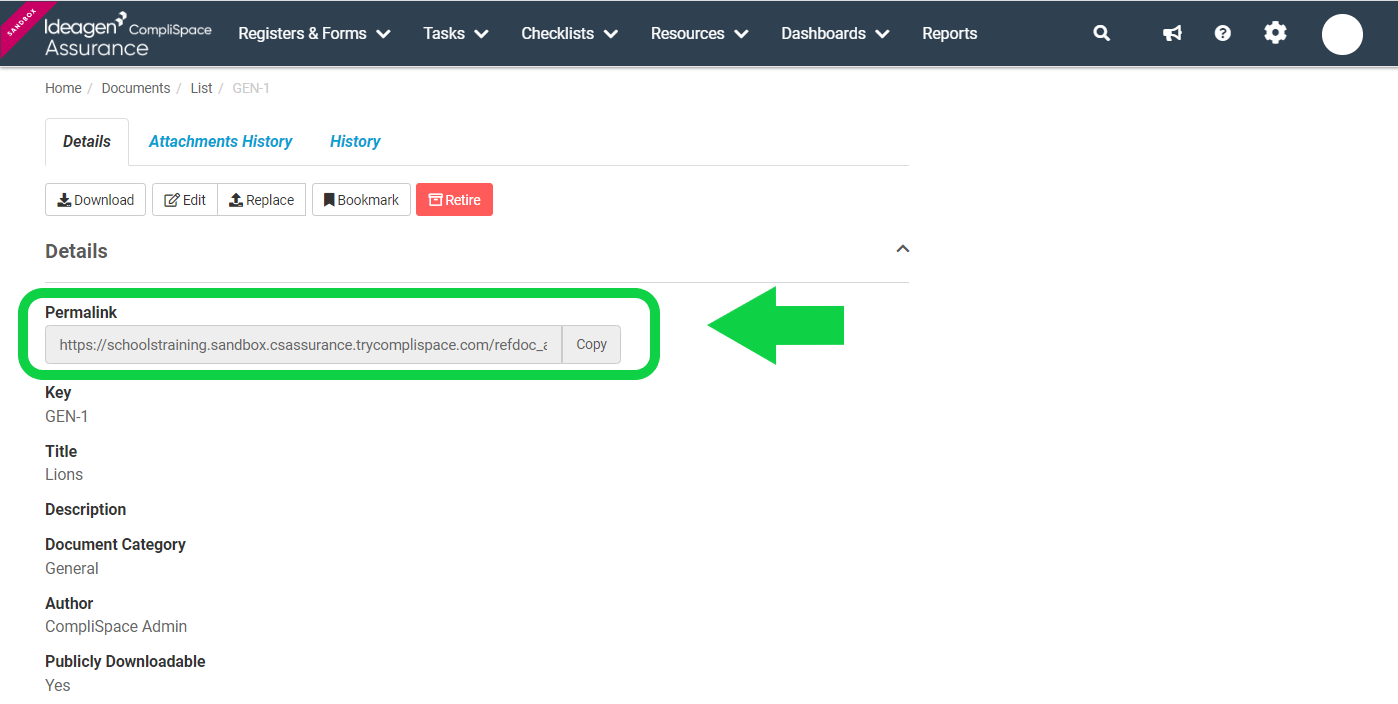Image resolution: width=1398 pixels, height=704 pixels.
Task: Open the announcements megaphone icon
Action: 1172,33
